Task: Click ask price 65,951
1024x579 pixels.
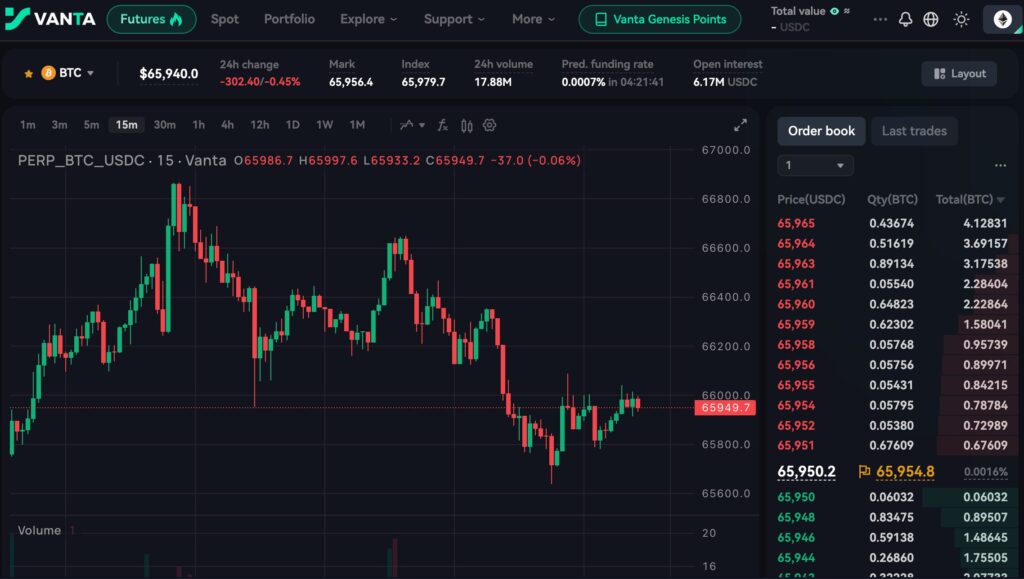Action: pyautogui.click(x=796, y=446)
